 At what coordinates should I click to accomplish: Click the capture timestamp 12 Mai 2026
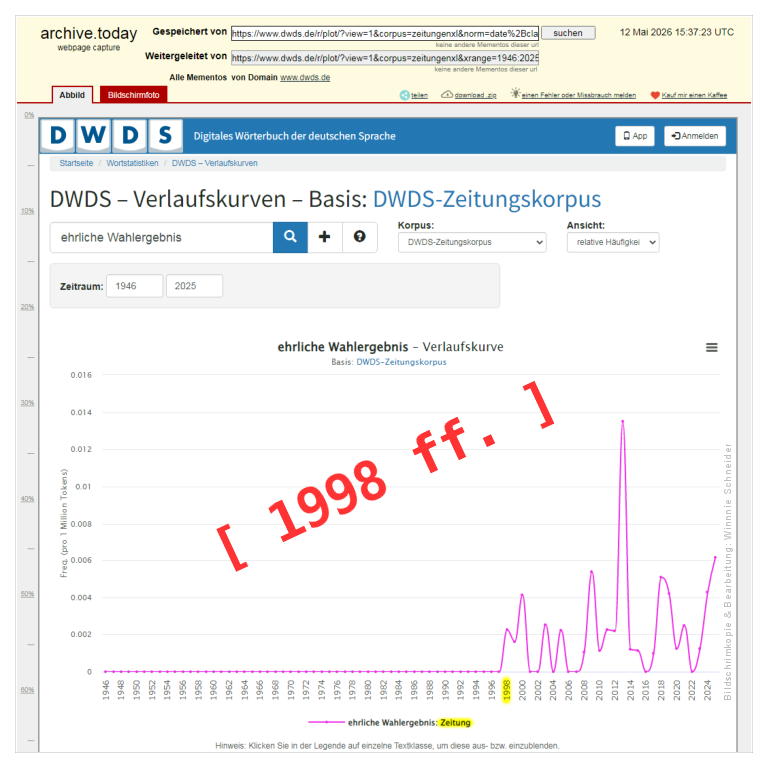point(676,32)
